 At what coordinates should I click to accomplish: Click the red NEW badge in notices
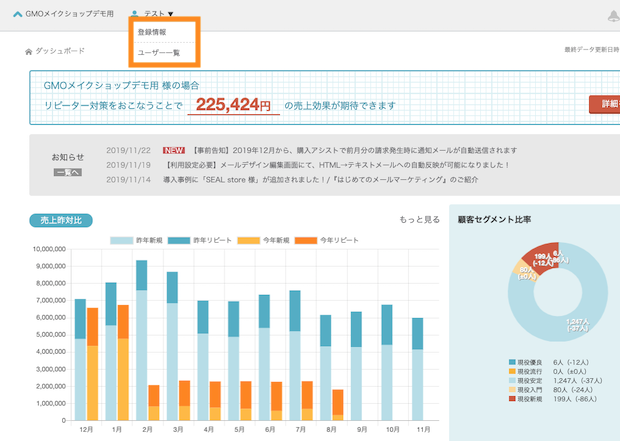pyautogui.click(x=174, y=149)
